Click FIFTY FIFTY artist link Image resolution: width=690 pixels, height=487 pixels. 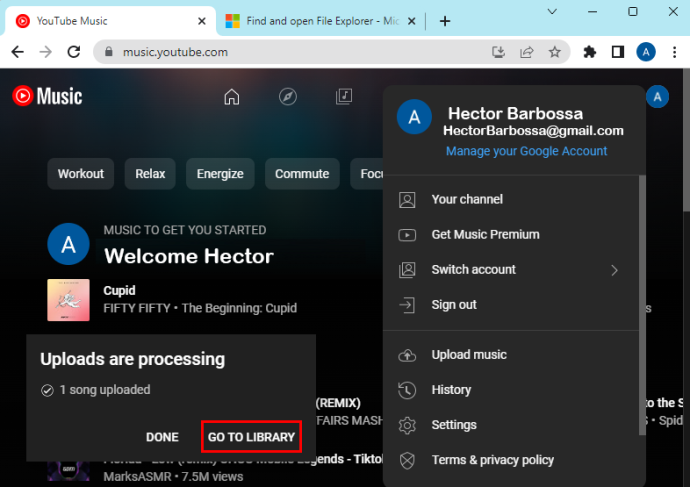click(136, 308)
